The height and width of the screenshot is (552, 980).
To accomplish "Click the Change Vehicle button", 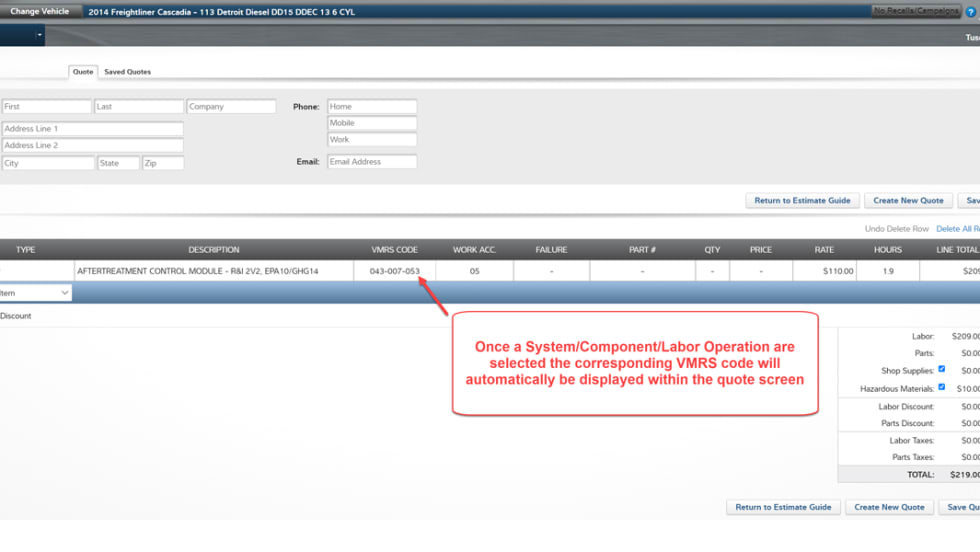I will click(40, 12).
